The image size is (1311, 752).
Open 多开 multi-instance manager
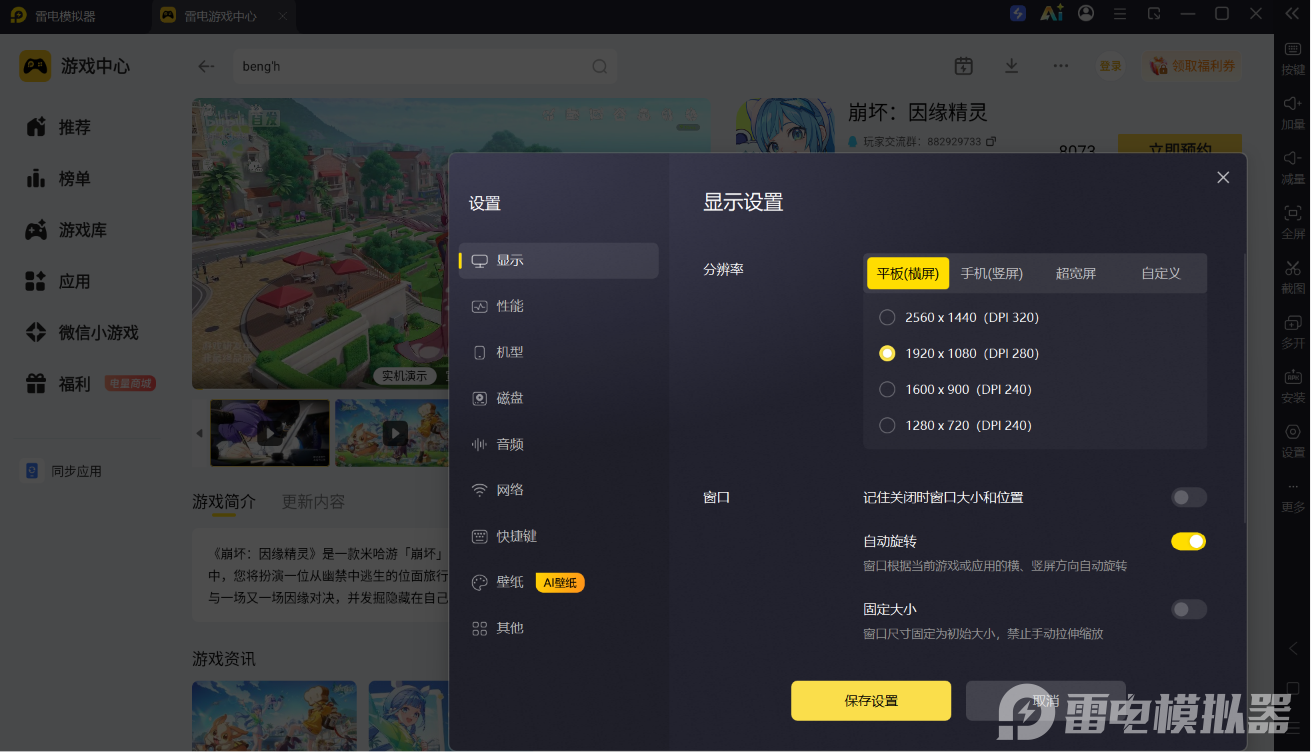click(x=1293, y=330)
